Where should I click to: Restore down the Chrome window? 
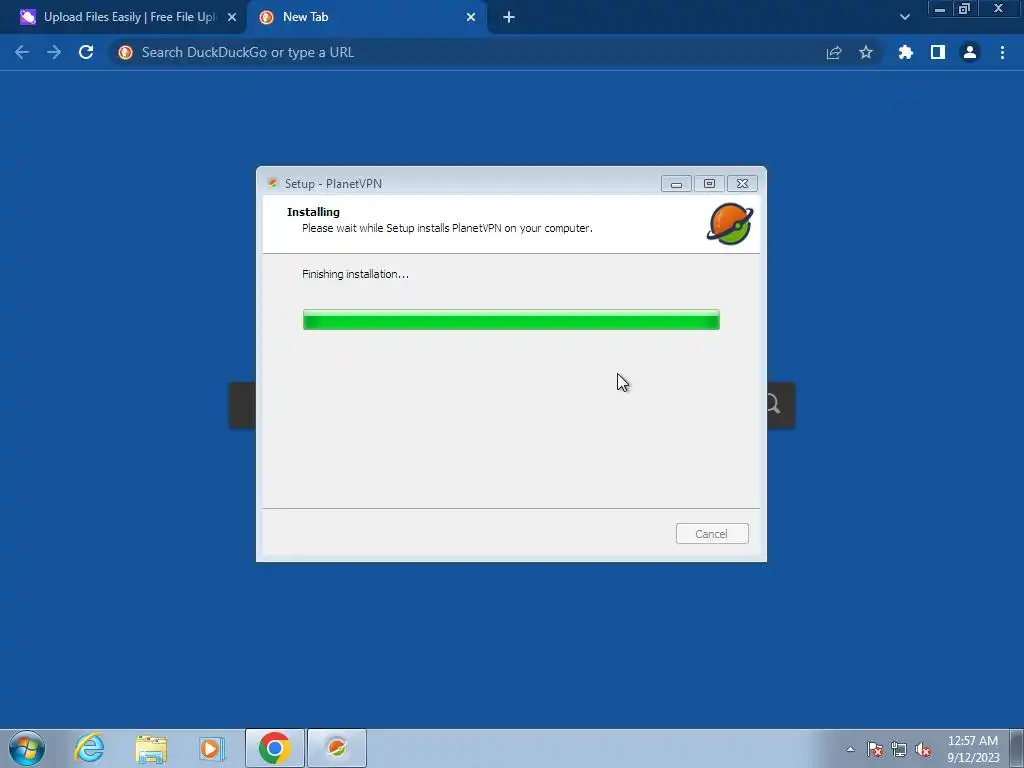coord(964,9)
